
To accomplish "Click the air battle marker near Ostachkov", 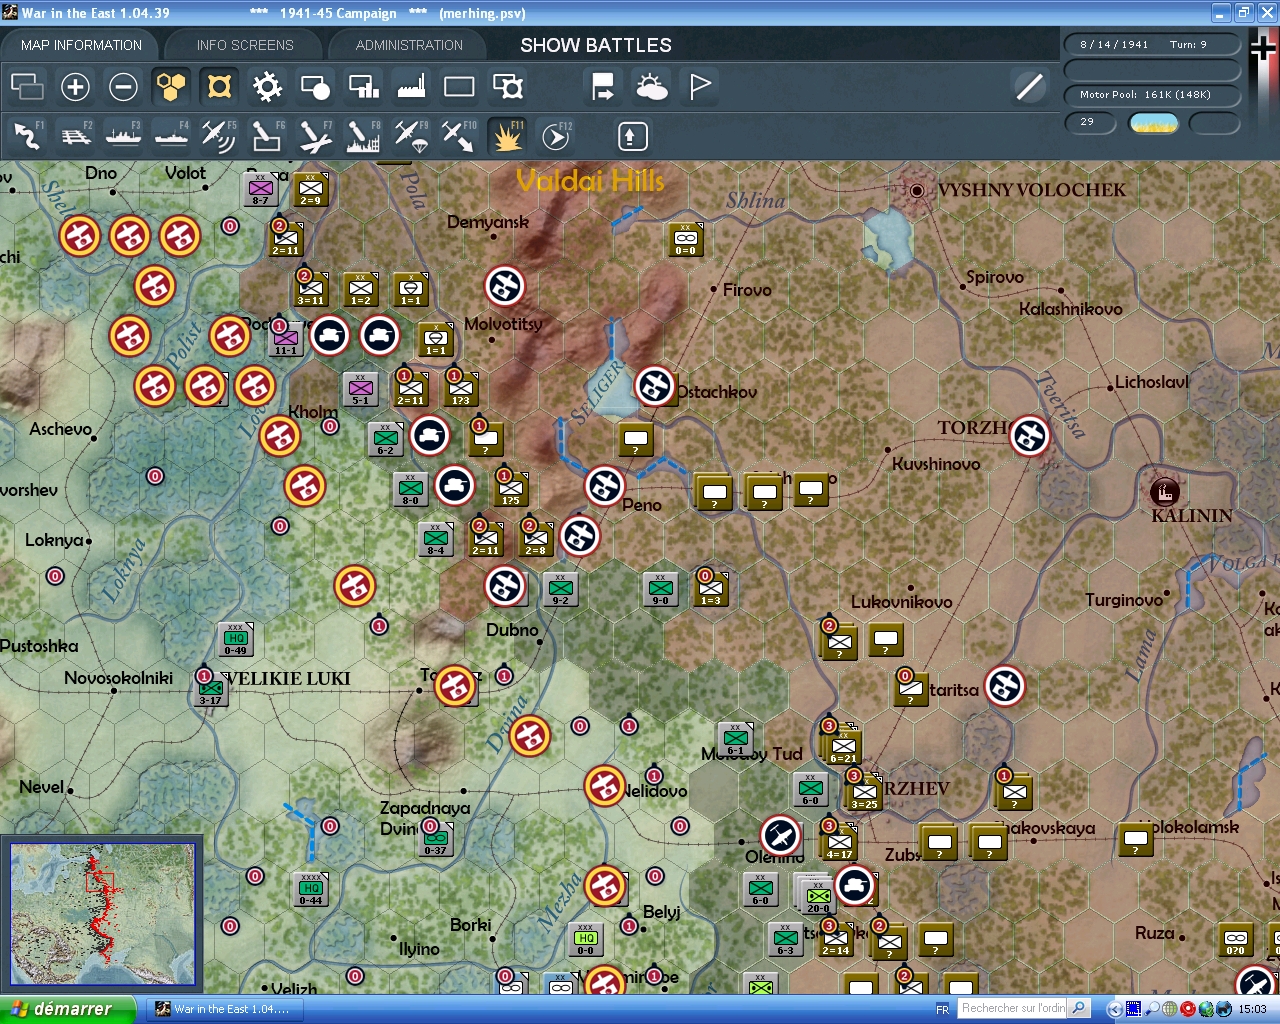I will tap(655, 386).
